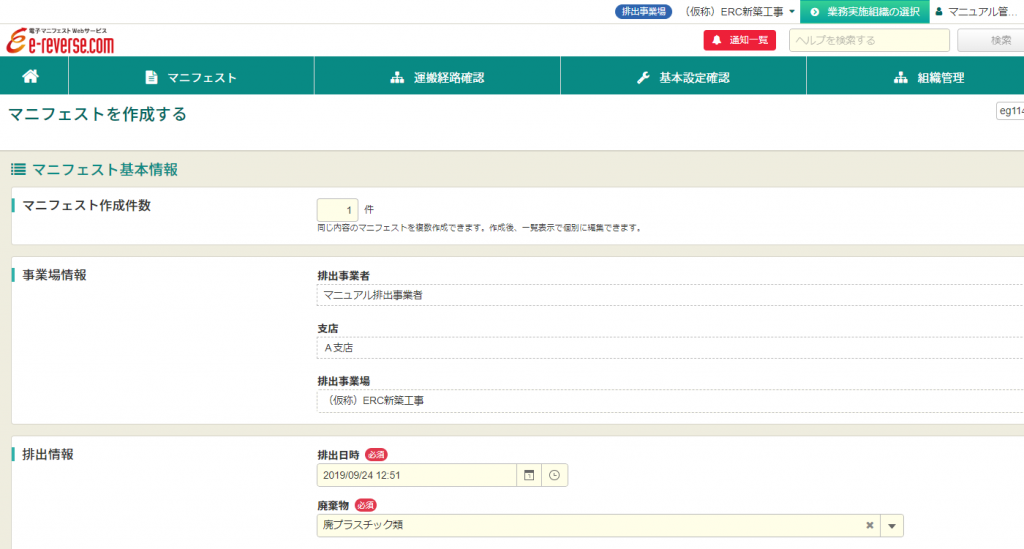Open the マニフェスト menu
Image resolution: width=1024 pixels, height=549 pixels.
[x=191, y=77]
